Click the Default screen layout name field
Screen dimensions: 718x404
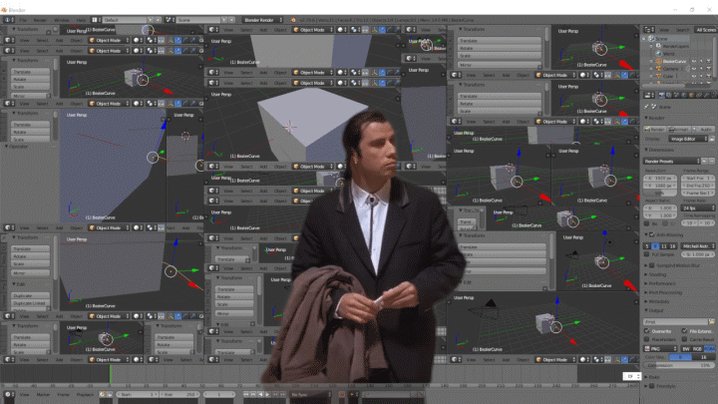(x=124, y=20)
